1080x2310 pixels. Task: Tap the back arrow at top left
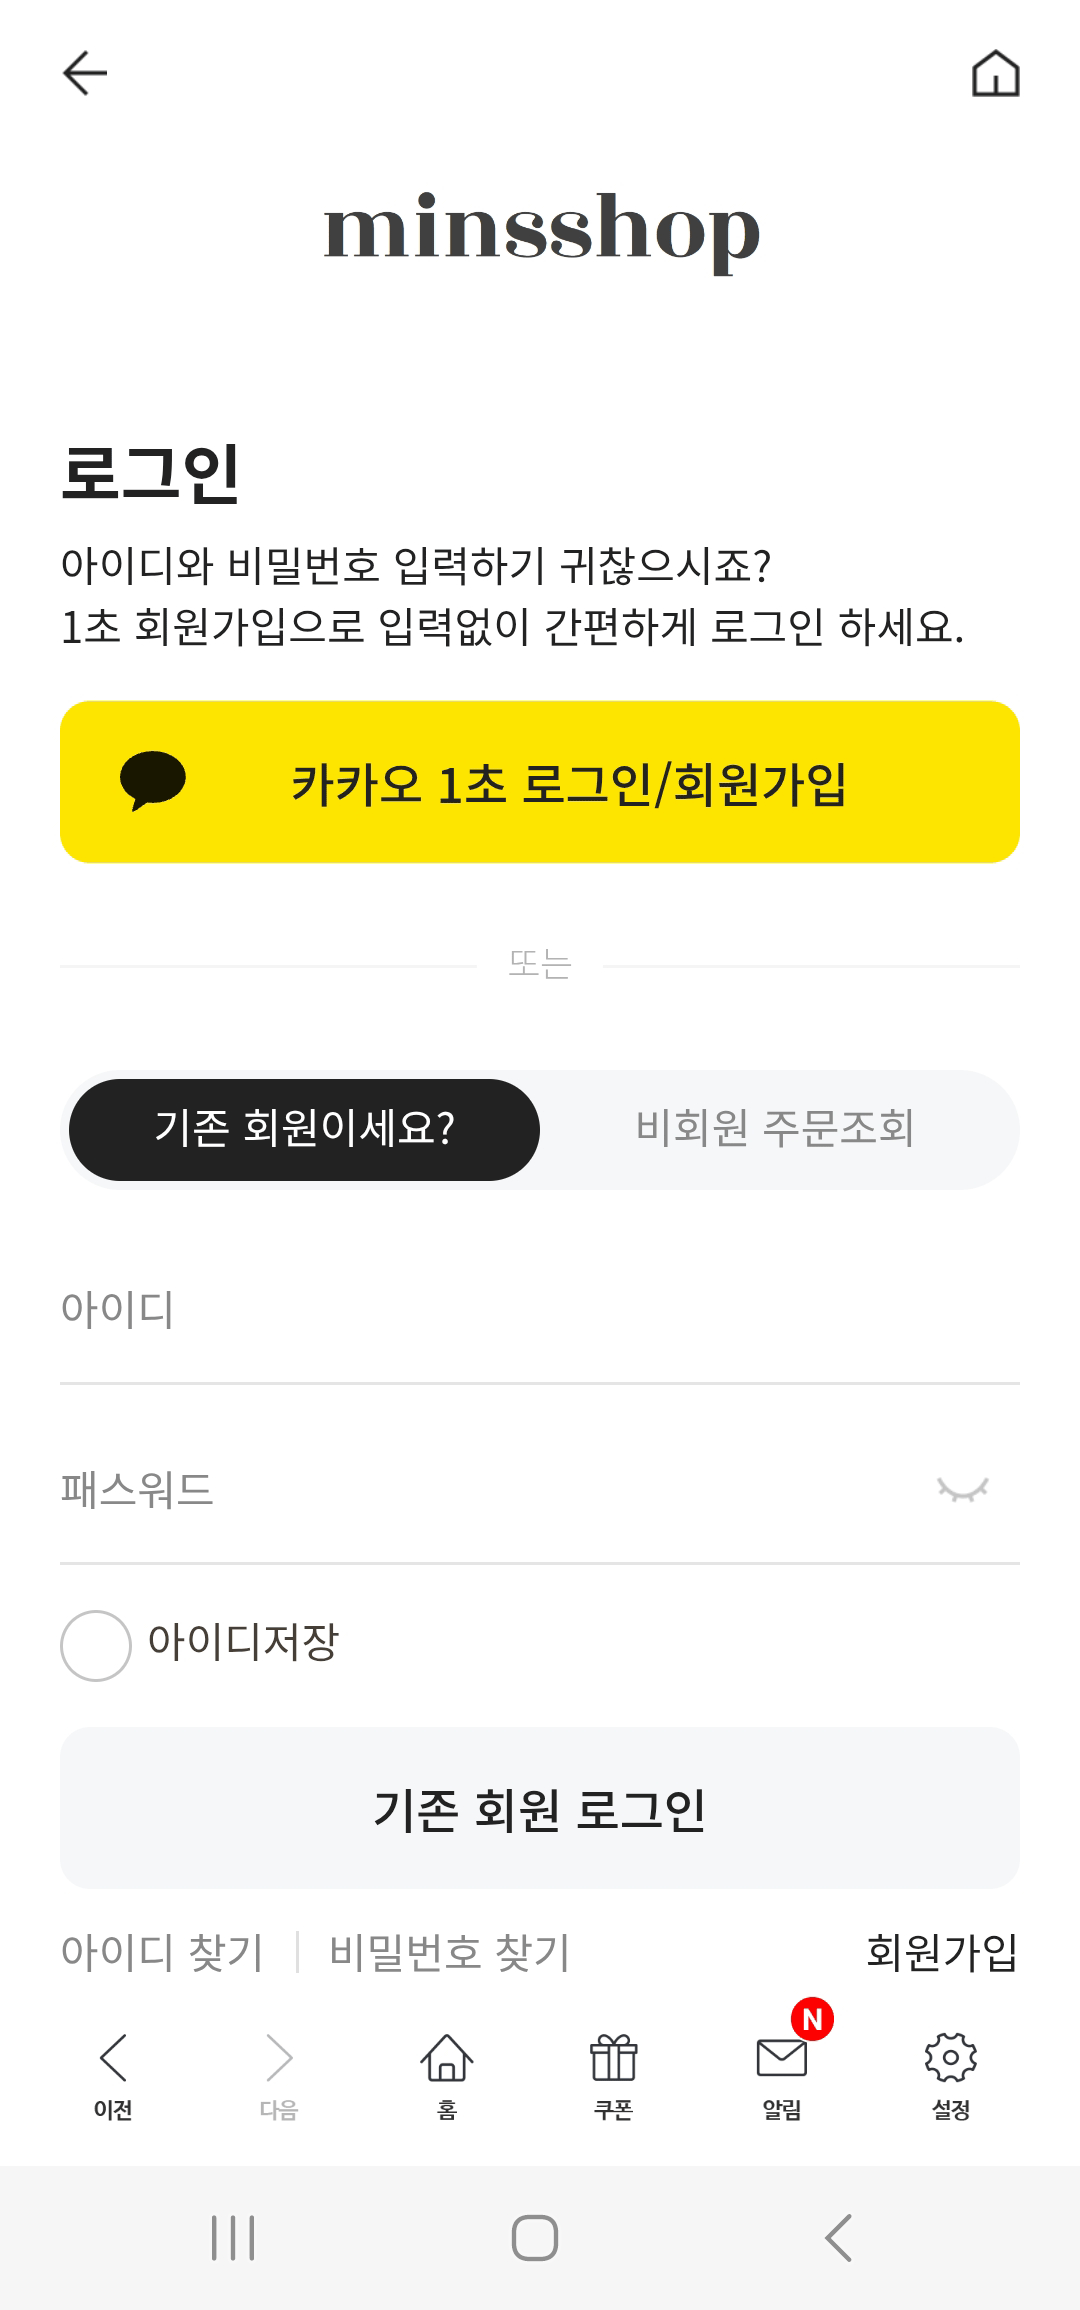click(85, 73)
